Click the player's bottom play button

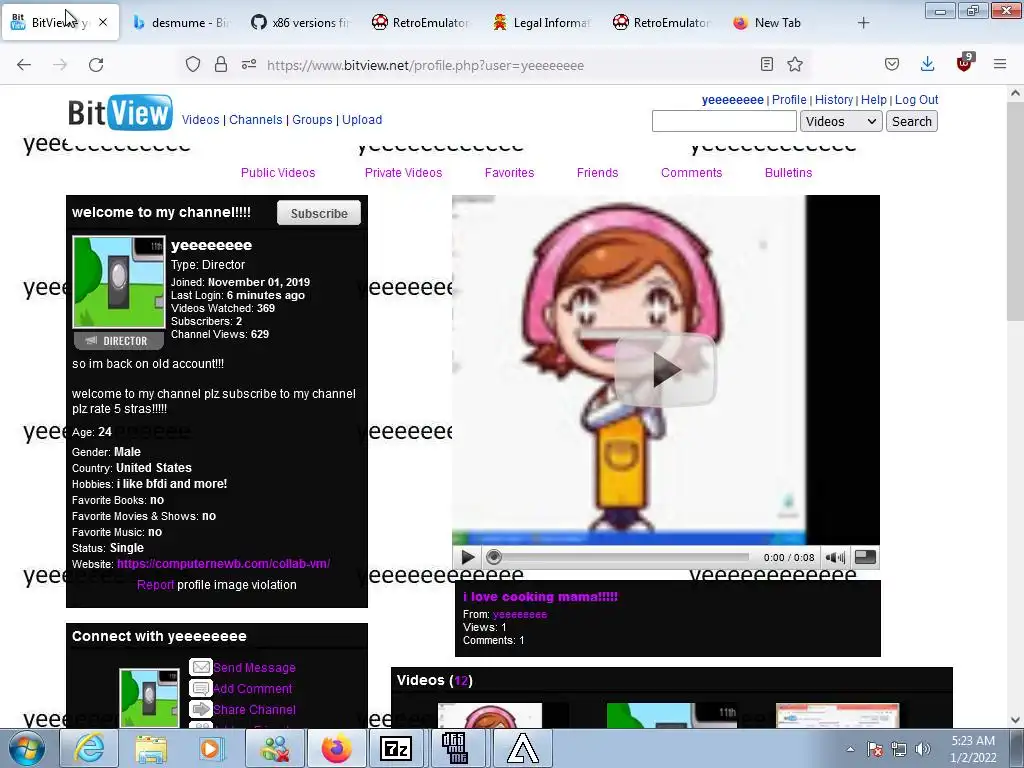(468, 557)
